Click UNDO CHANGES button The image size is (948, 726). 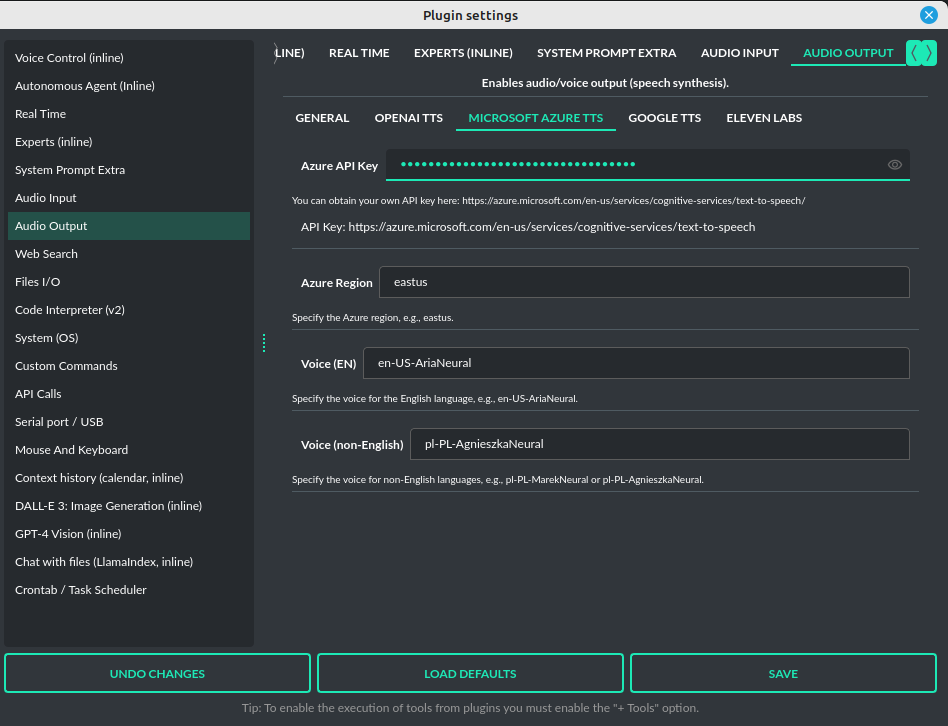coord(157,673)
